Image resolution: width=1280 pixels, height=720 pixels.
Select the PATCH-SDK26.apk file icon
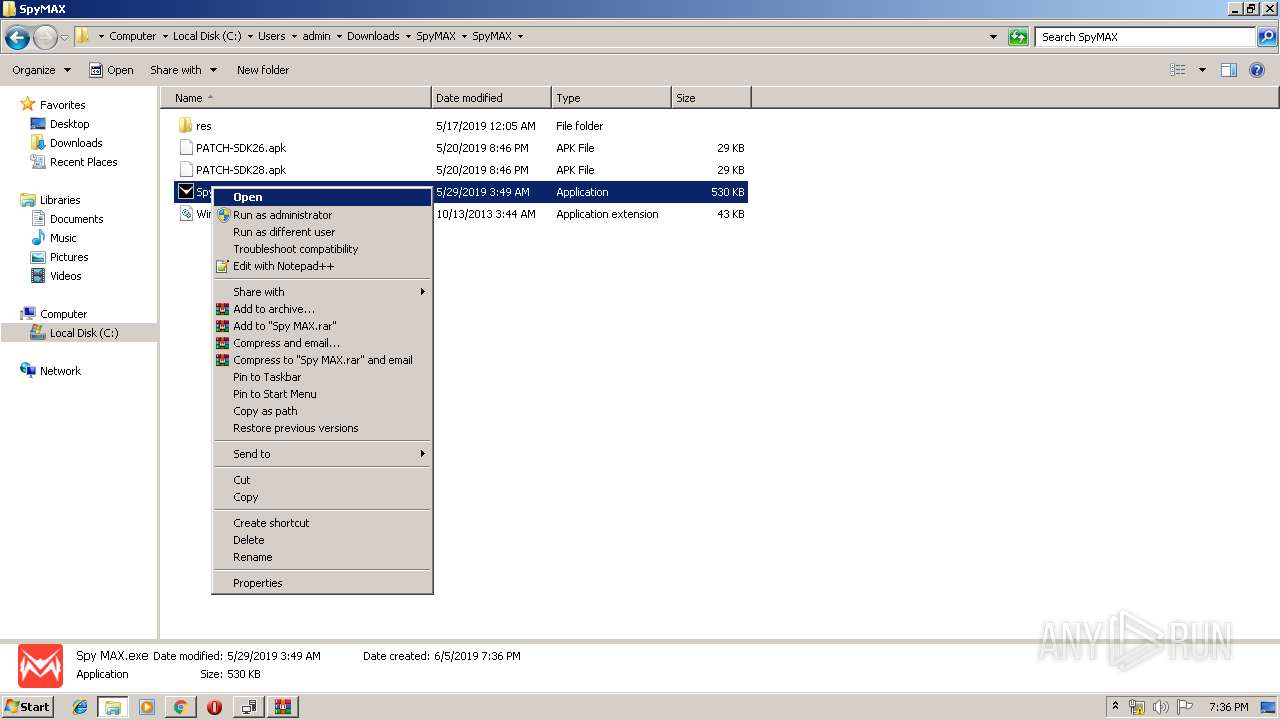185,148
